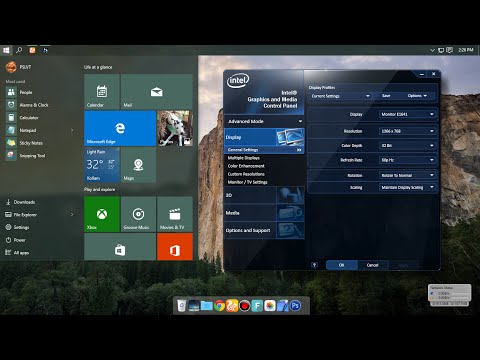Open the Options dropdown in Display Profiles

[x=417, y=96]
